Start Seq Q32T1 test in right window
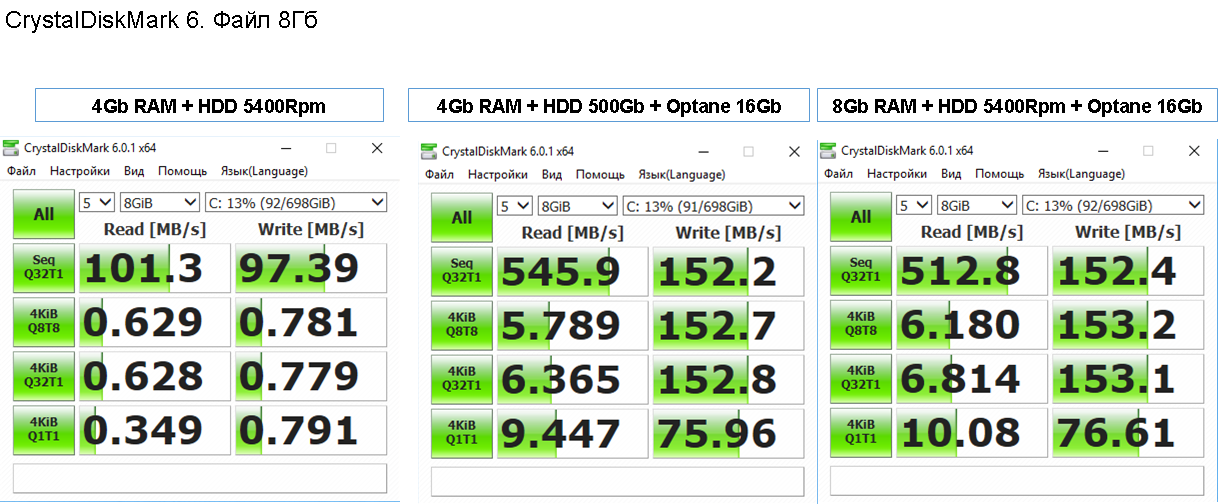Screen dimensions: 1218x504 point(861,270)
